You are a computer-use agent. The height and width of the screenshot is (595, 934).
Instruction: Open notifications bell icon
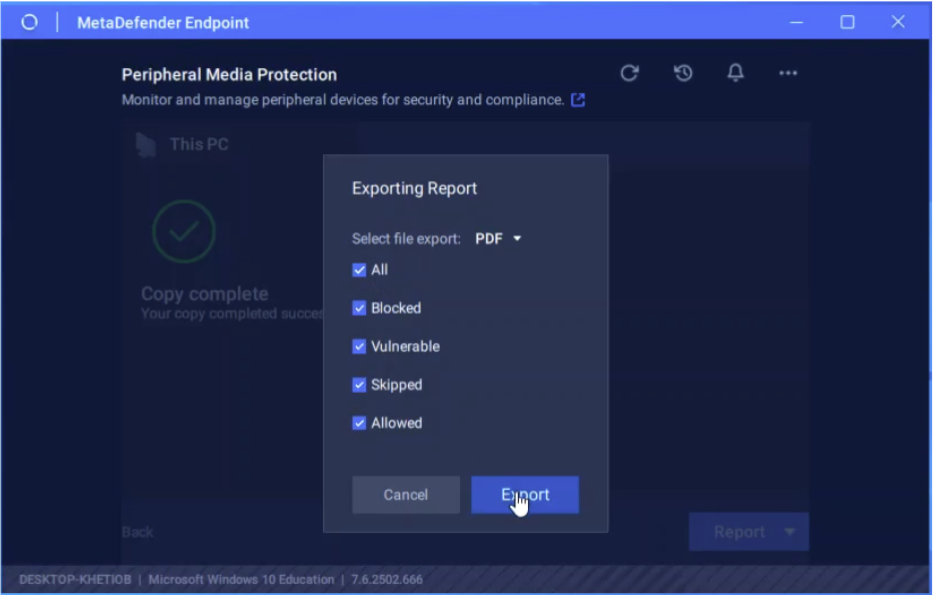[x=736, y=73]
